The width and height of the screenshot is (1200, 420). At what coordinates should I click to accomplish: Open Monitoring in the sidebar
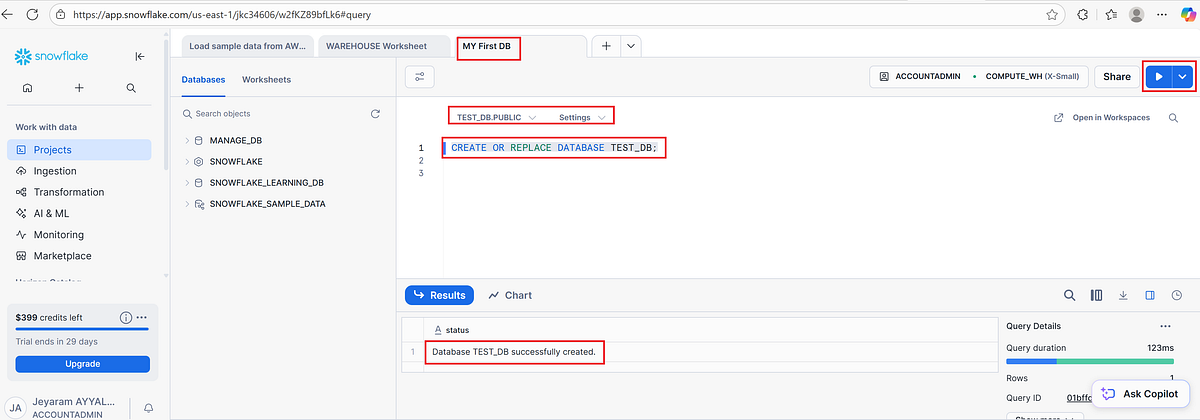[79, 235]
